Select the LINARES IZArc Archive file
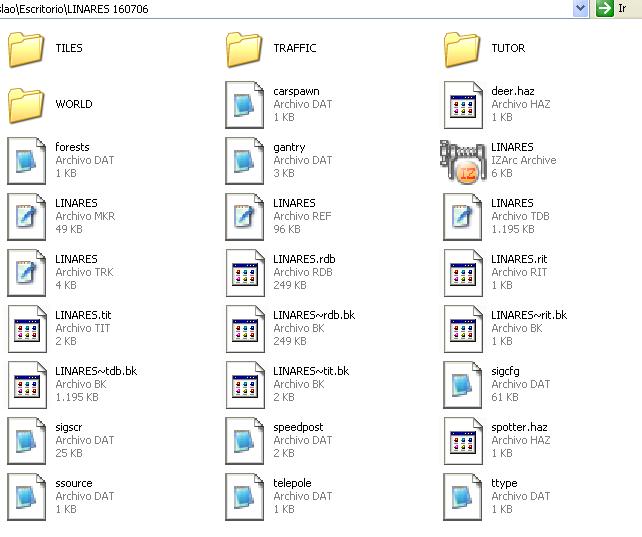642x537 pixels. [x=462, y=160]
